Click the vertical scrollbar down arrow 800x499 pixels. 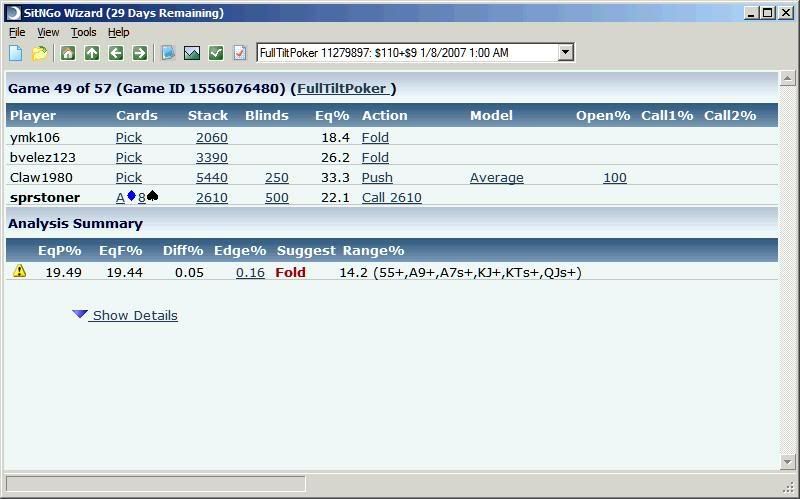787,462
